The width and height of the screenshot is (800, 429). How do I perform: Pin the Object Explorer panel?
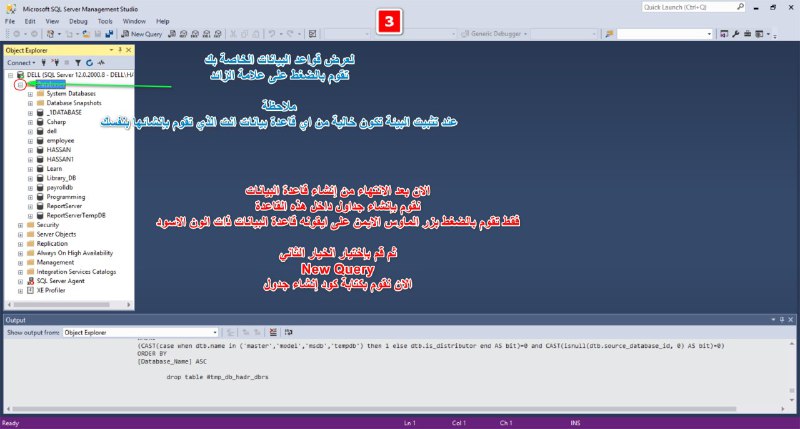(120, 50)
